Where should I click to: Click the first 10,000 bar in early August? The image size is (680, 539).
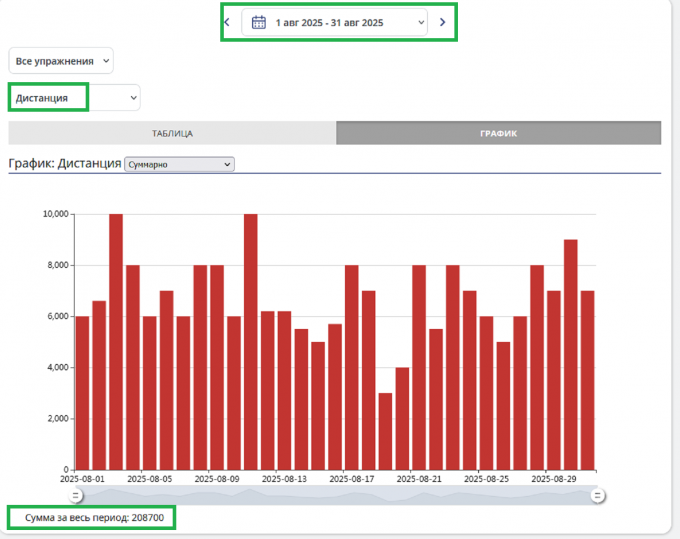(116, 341)
